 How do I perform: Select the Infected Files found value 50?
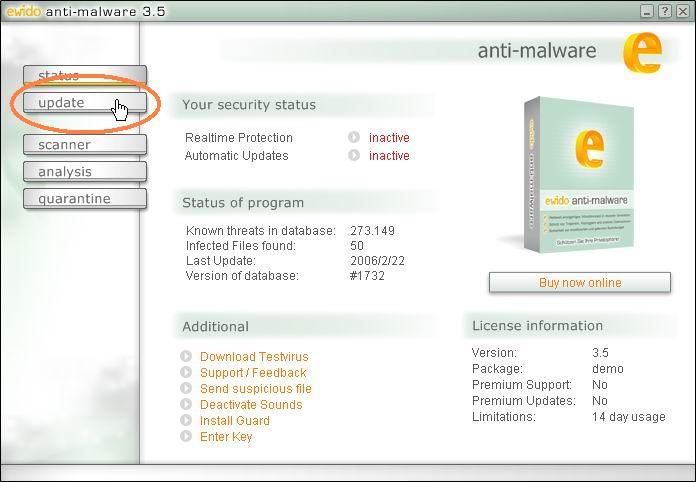357,245
